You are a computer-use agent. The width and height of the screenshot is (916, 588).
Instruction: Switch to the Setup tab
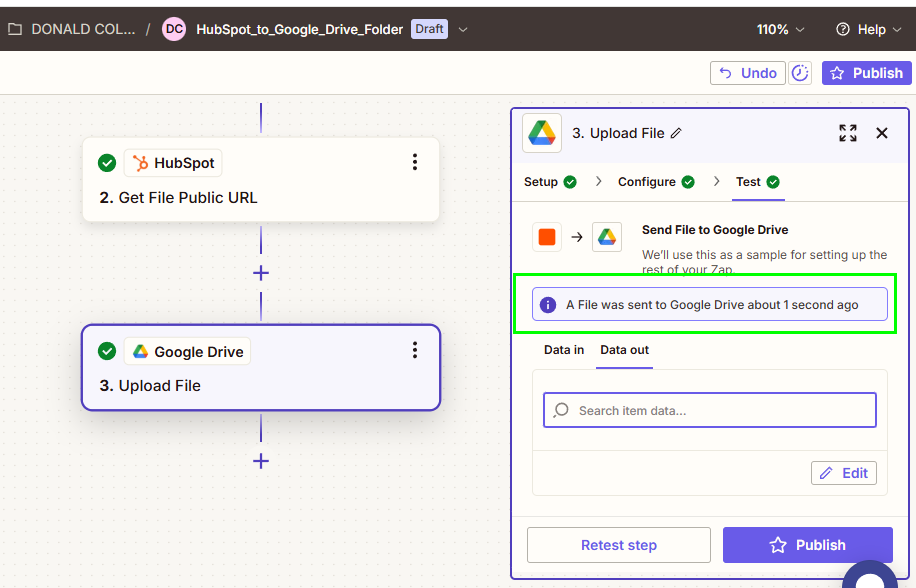tap(550, 182)
